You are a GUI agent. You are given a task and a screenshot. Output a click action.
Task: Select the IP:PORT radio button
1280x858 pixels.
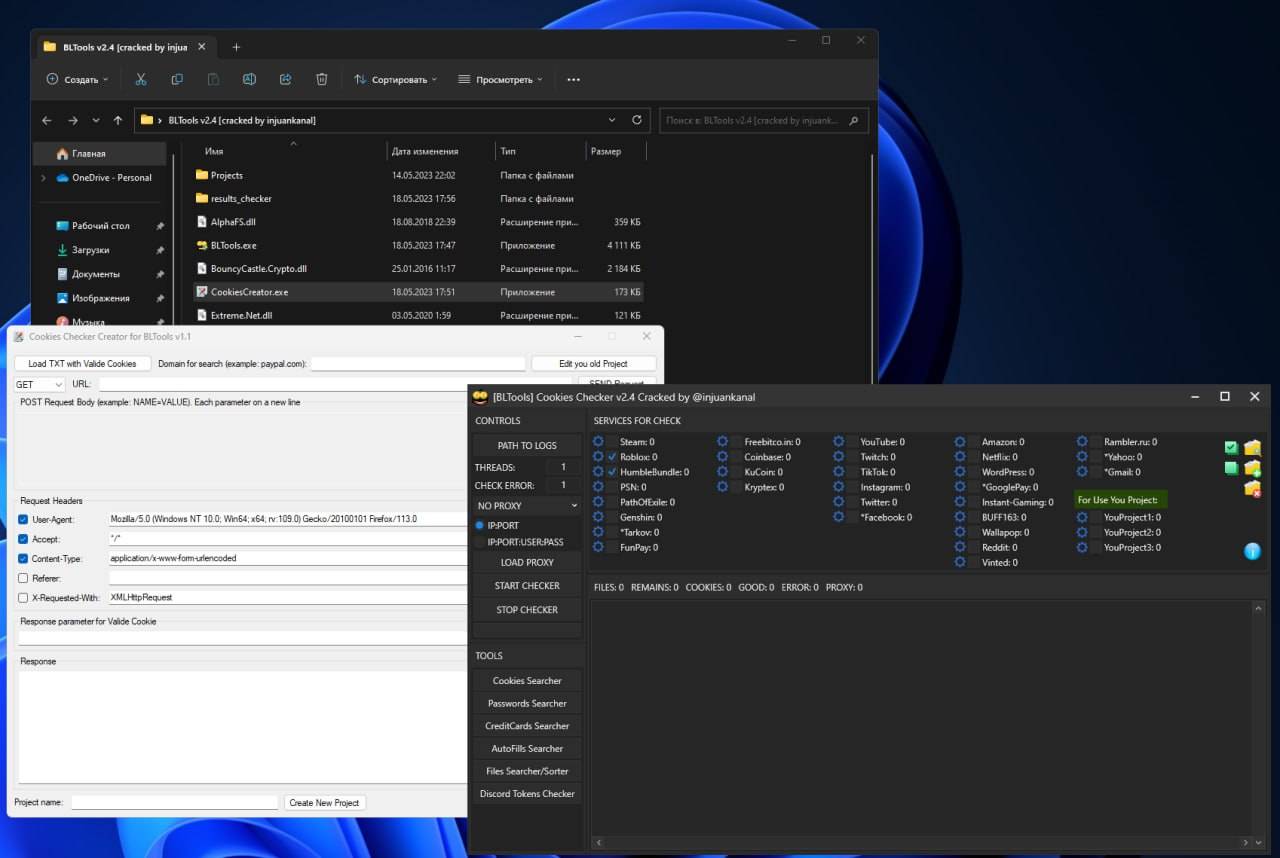[480, 525]
